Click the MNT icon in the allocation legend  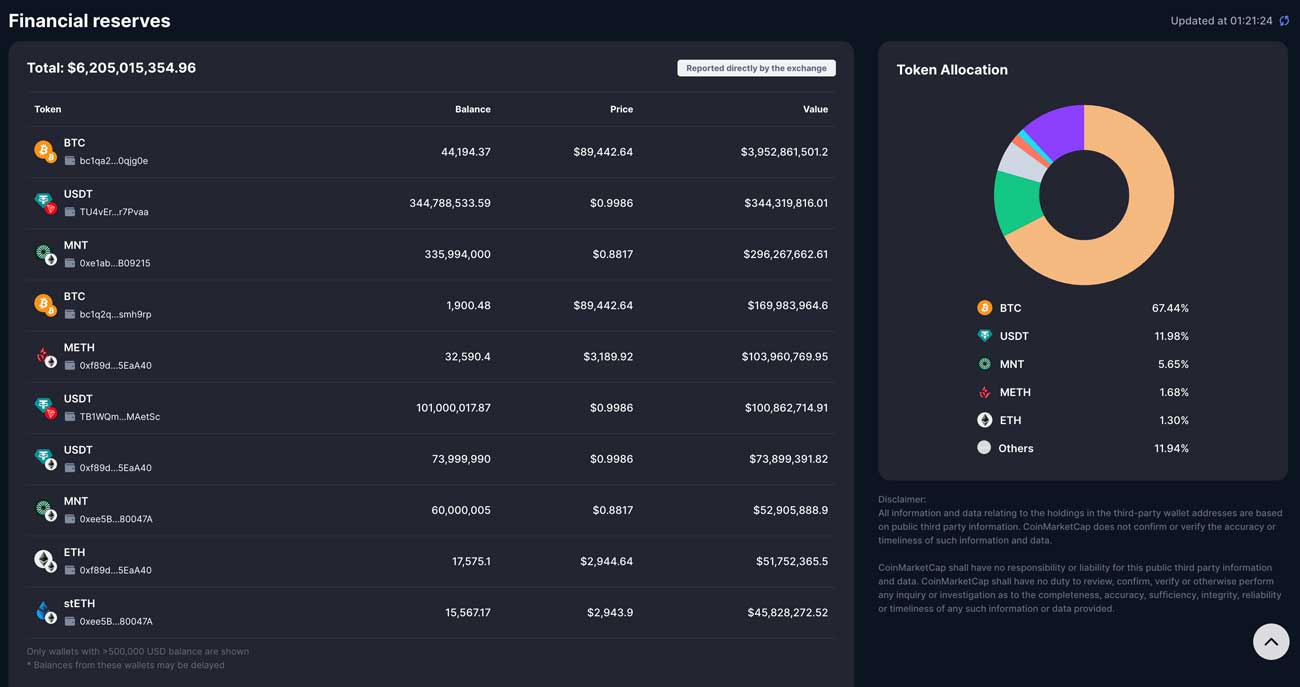coord(984,364)
